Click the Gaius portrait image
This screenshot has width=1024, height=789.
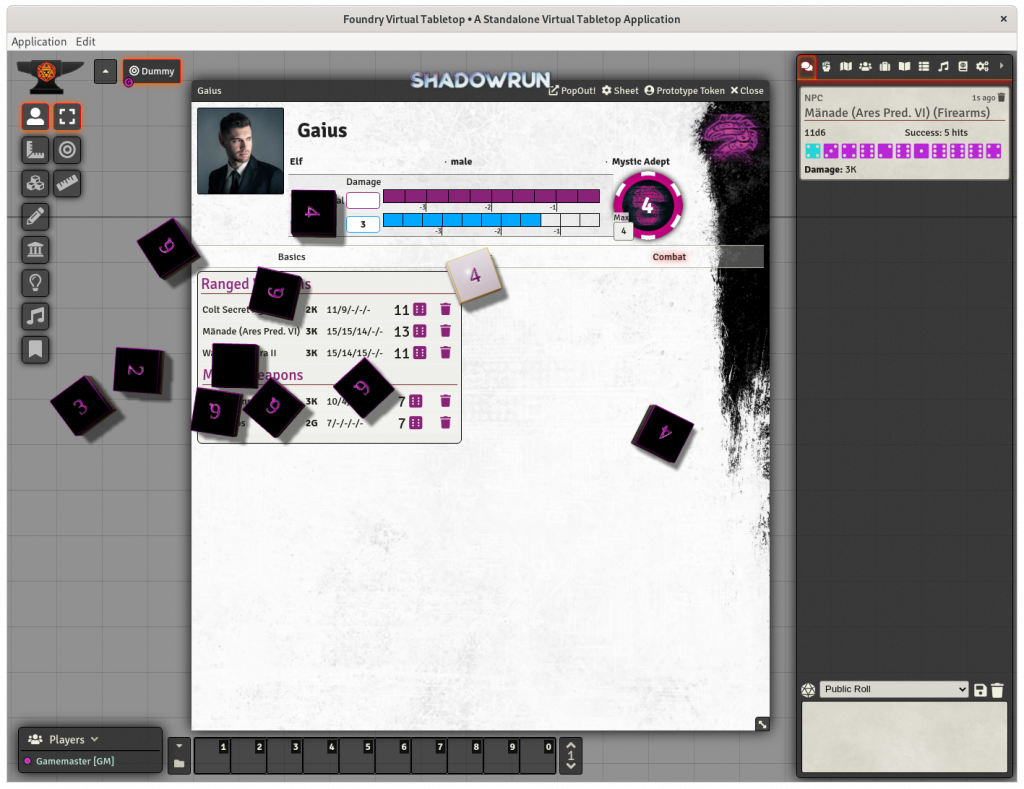pyautogui.click(x=240, y=151)
